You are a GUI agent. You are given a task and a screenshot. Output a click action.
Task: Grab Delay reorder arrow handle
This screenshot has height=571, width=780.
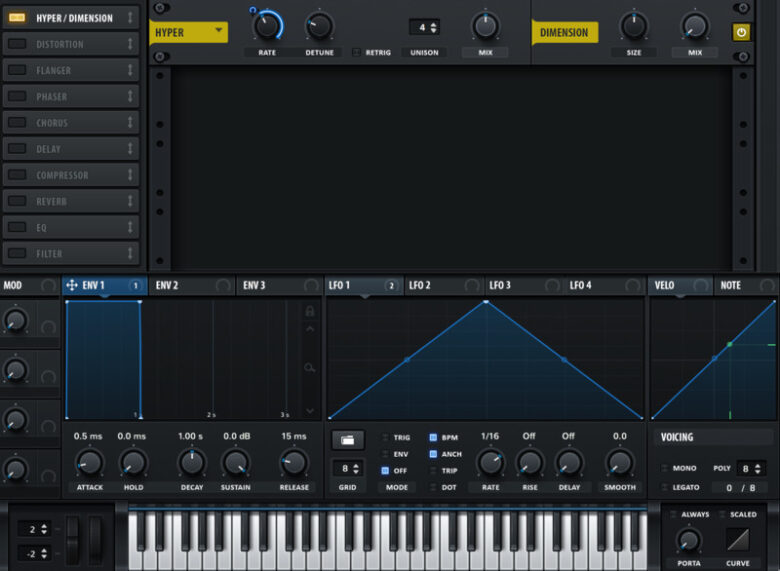[130, 148]
